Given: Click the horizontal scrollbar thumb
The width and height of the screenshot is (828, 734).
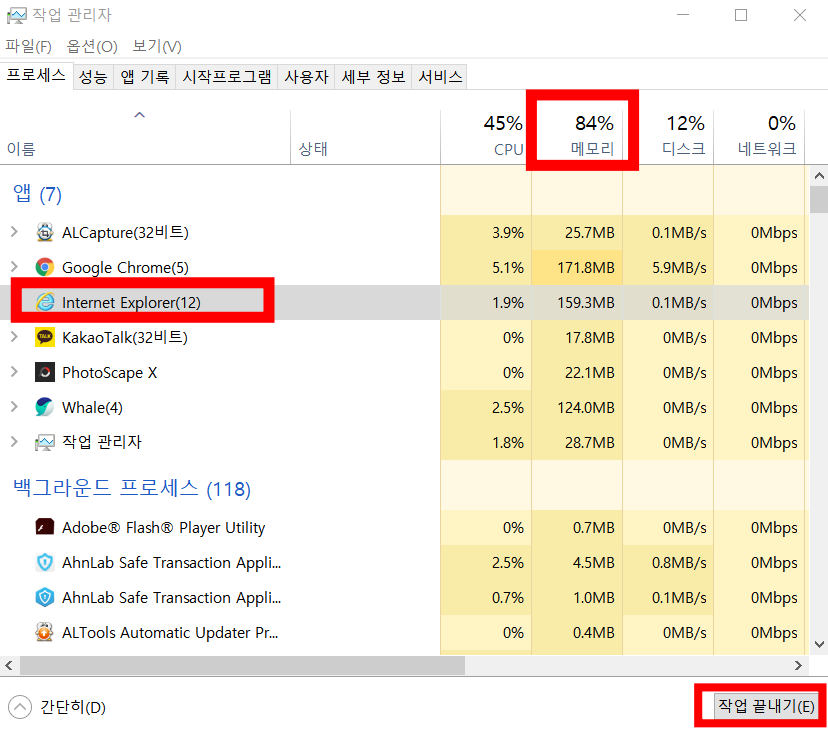Looking at the screenshot, I should [242, 665].
